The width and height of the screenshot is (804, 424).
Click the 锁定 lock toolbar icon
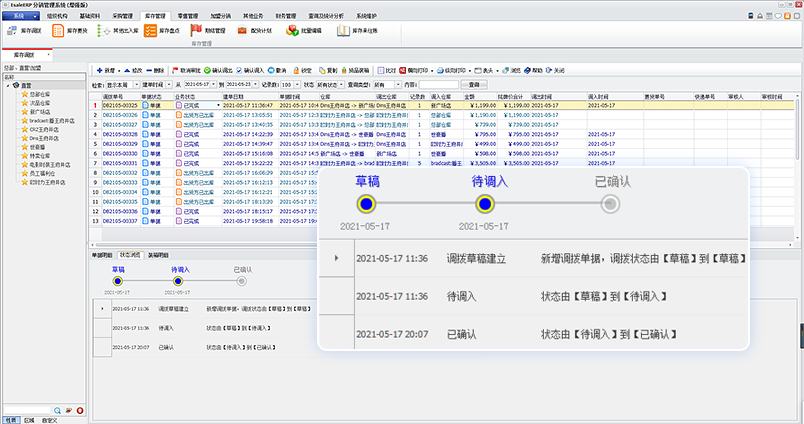pyautogui.click(x=306, y=71)
